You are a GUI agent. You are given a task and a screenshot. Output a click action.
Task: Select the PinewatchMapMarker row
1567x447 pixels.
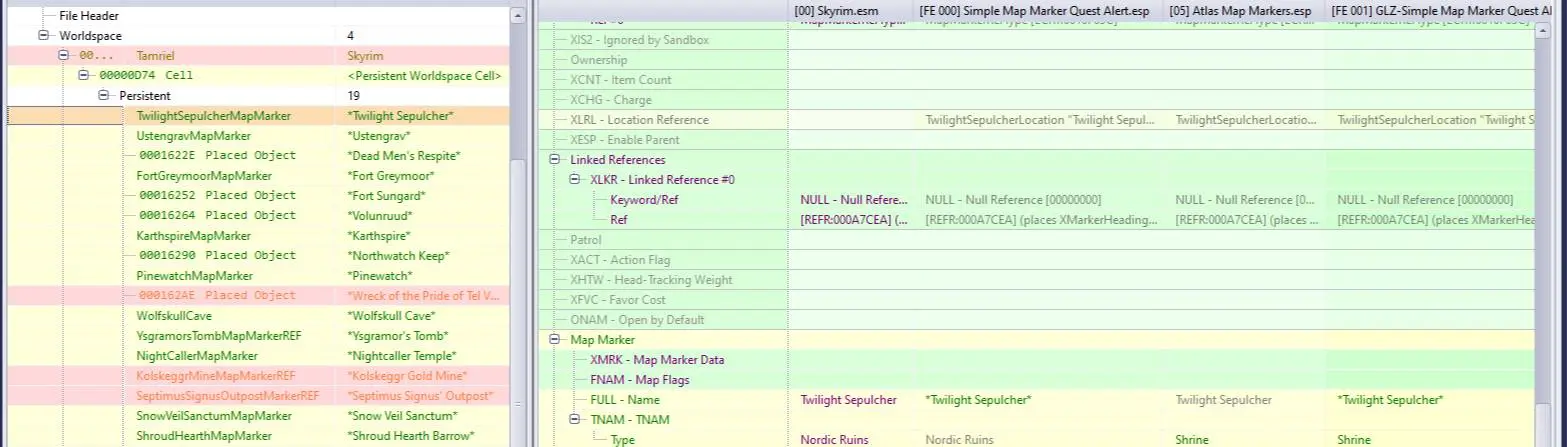pyautogui.click(x=258, y=276)
